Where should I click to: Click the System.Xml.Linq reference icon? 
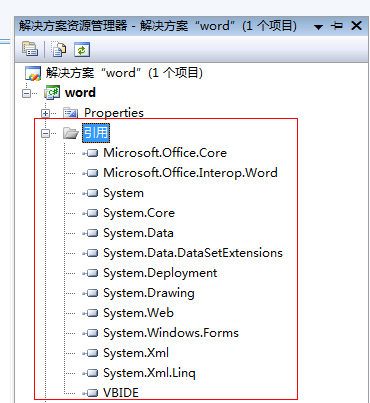(91, 373)
